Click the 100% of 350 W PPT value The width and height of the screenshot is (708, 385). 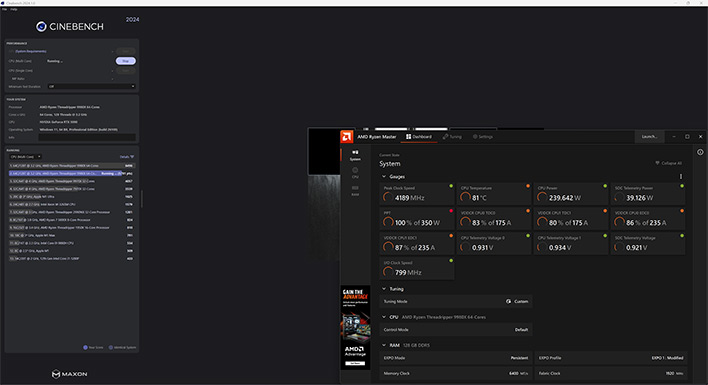417,223
